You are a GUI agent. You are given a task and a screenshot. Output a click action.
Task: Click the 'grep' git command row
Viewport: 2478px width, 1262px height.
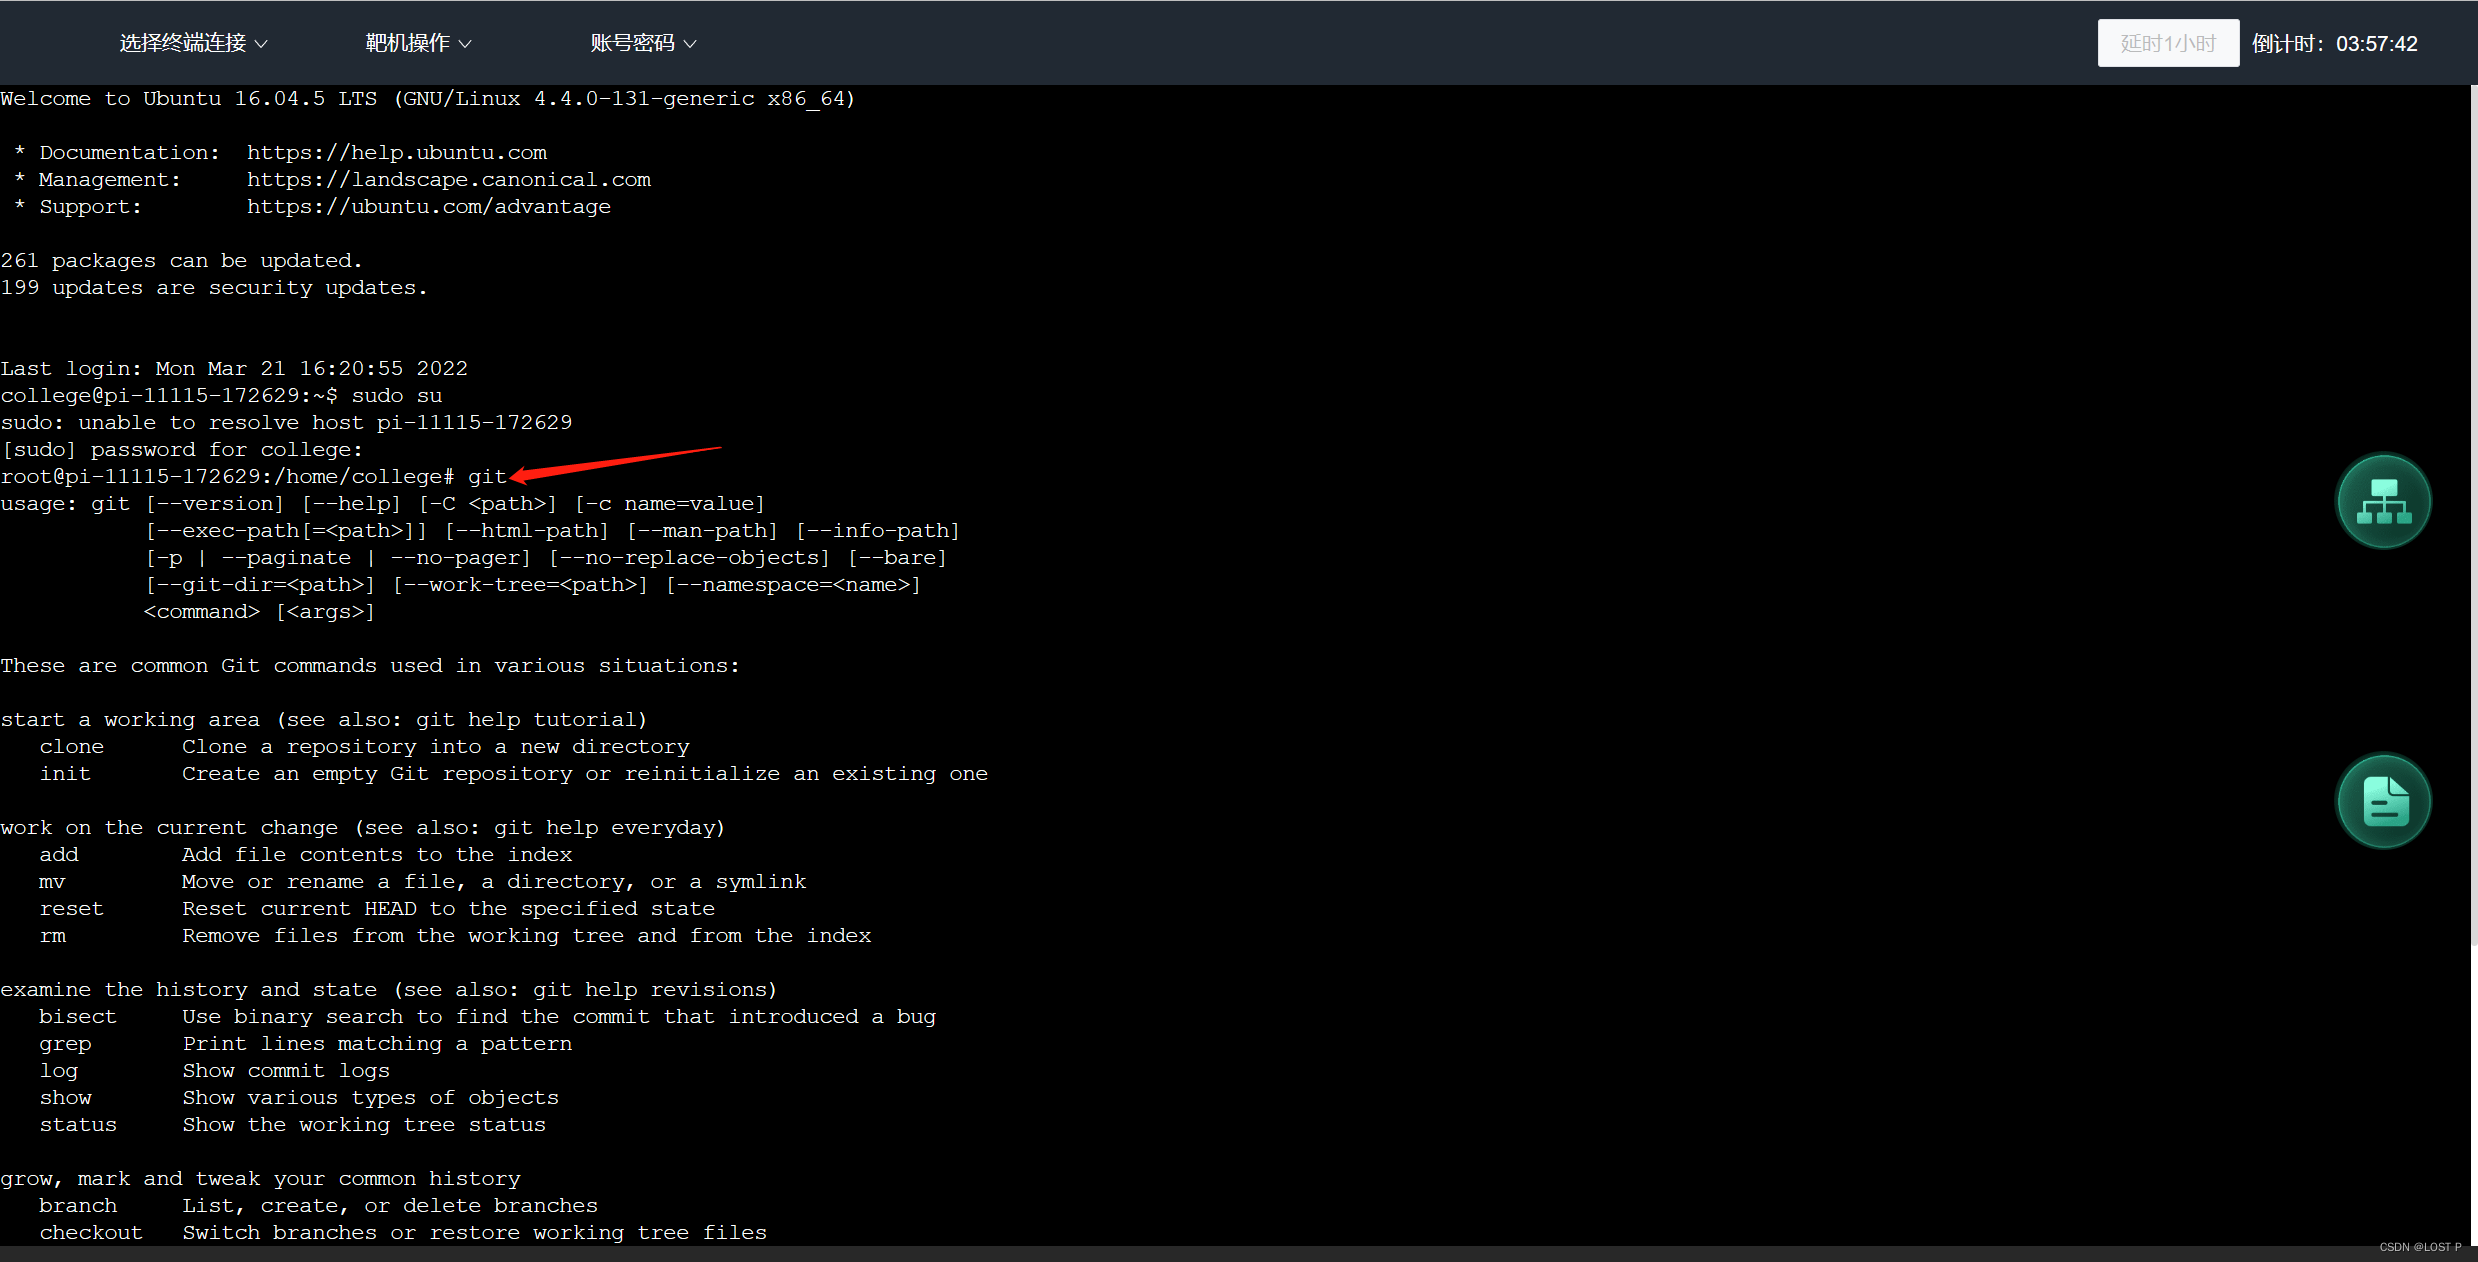(x=305, y=1043)
